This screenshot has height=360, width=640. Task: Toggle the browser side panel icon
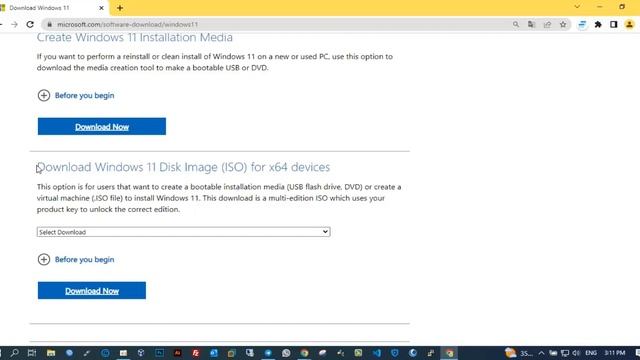[613, 24]
